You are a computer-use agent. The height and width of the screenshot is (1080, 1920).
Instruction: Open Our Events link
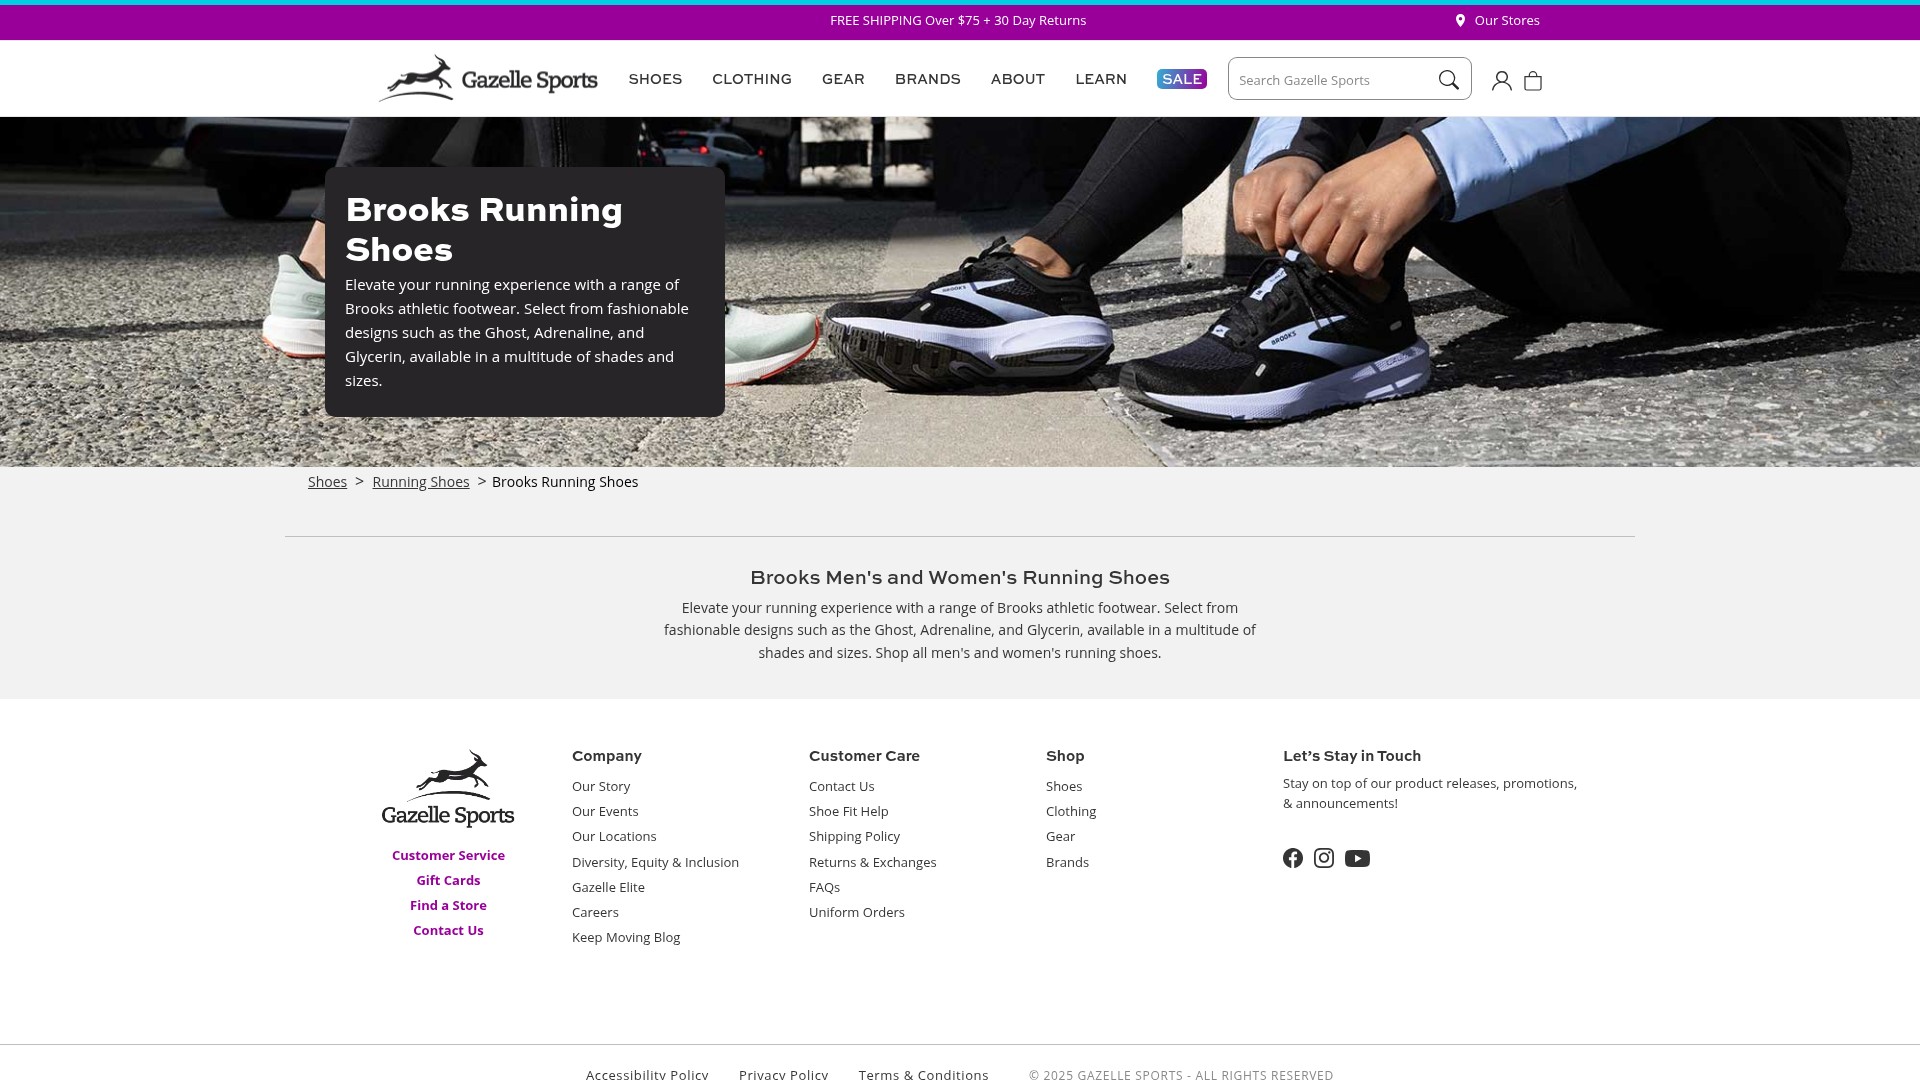tap(605, 811)
